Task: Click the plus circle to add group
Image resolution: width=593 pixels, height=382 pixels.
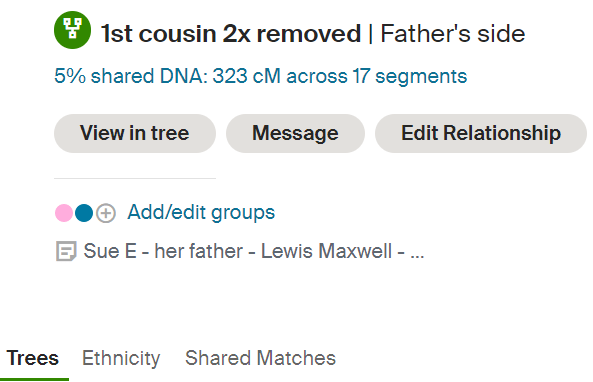Action: (106, 213)
